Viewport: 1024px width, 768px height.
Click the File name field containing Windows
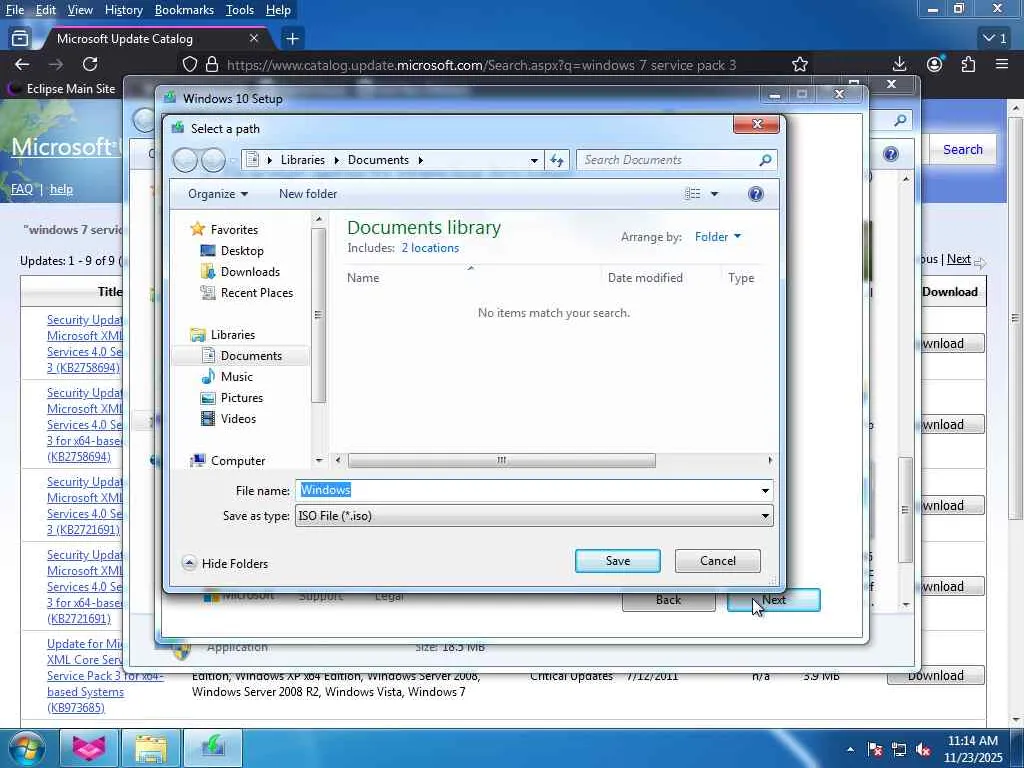tap(527, 490)
